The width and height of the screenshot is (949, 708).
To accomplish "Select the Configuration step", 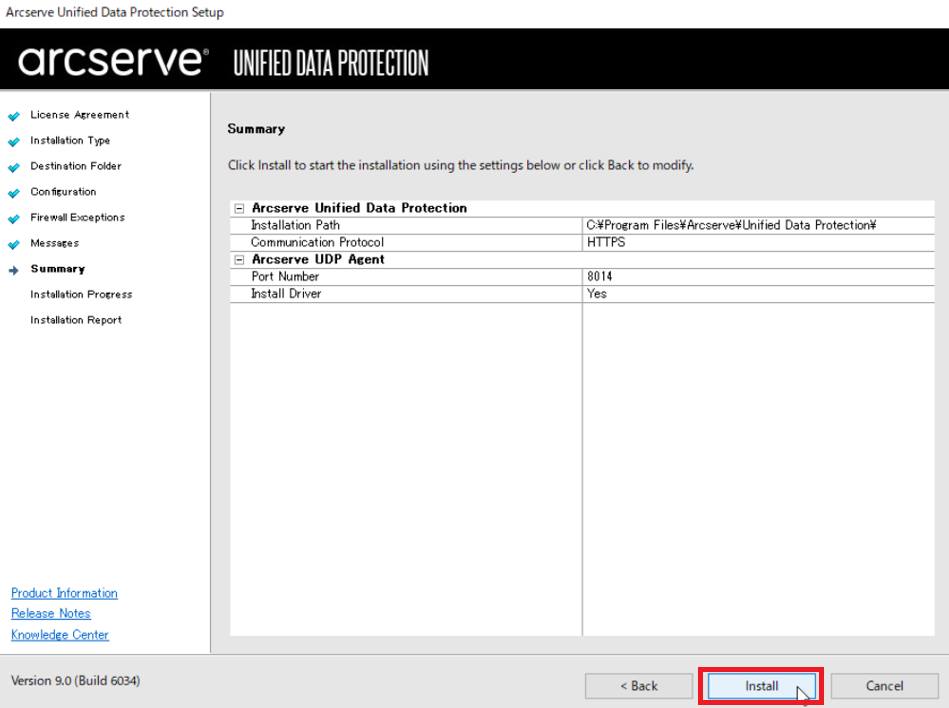I will click(x=64, y=192).
